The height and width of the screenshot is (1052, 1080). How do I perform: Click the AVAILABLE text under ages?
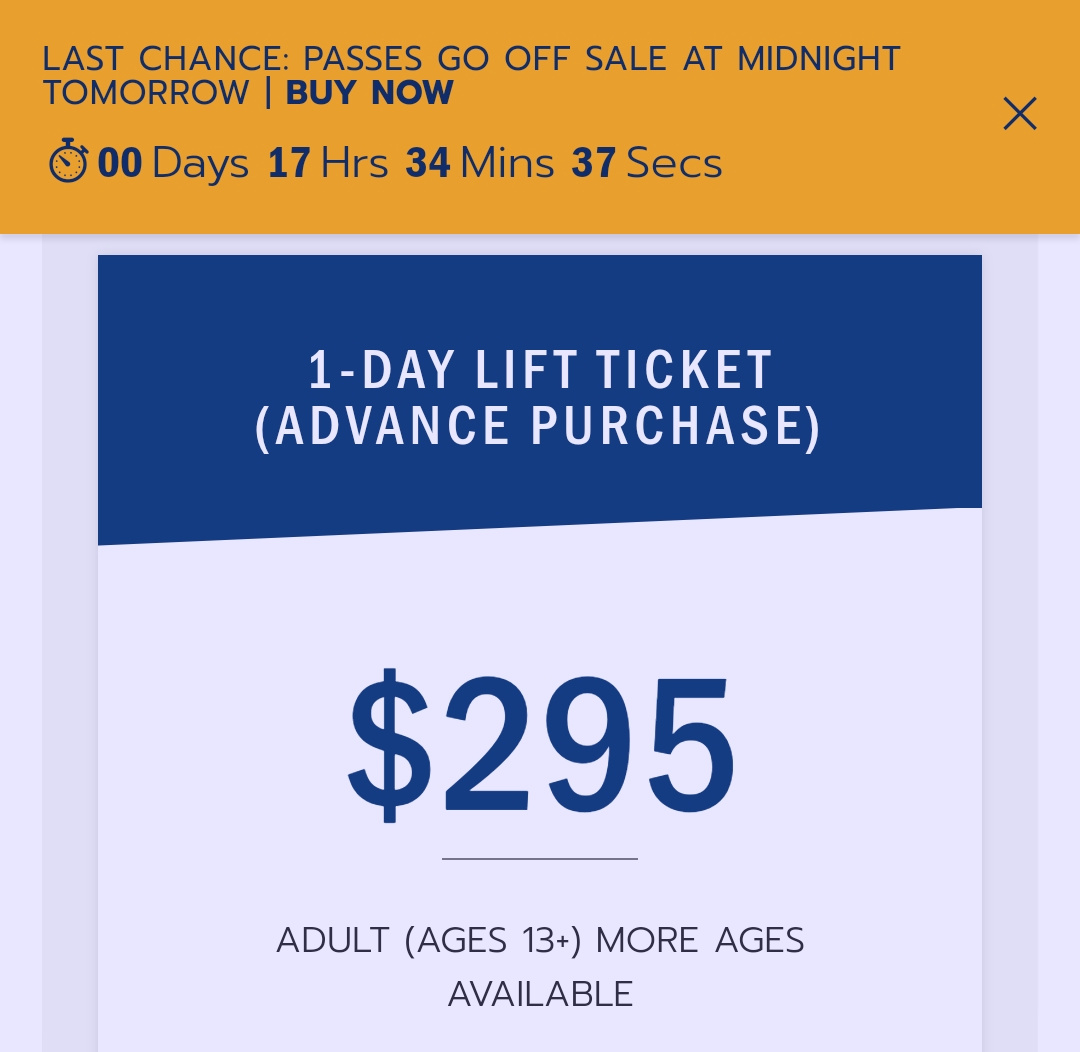click(540, 994)
